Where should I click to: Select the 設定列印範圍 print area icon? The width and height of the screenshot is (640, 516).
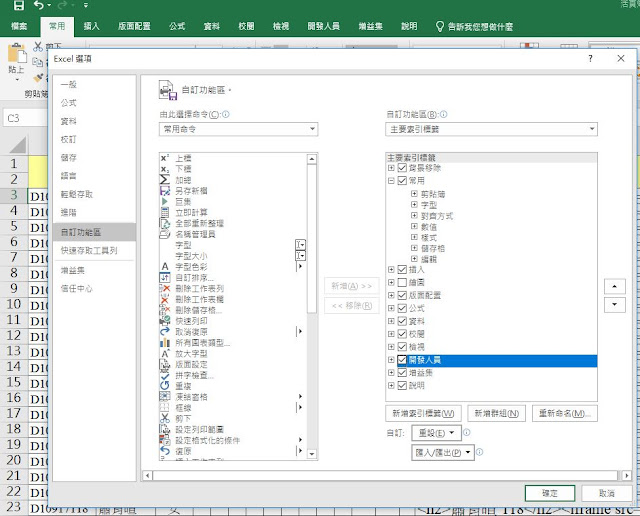(x=164, y=429)
